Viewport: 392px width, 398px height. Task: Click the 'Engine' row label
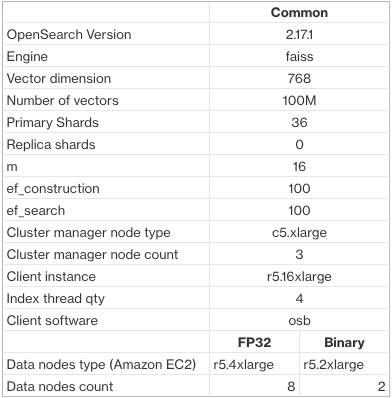(x=27, y=56)
